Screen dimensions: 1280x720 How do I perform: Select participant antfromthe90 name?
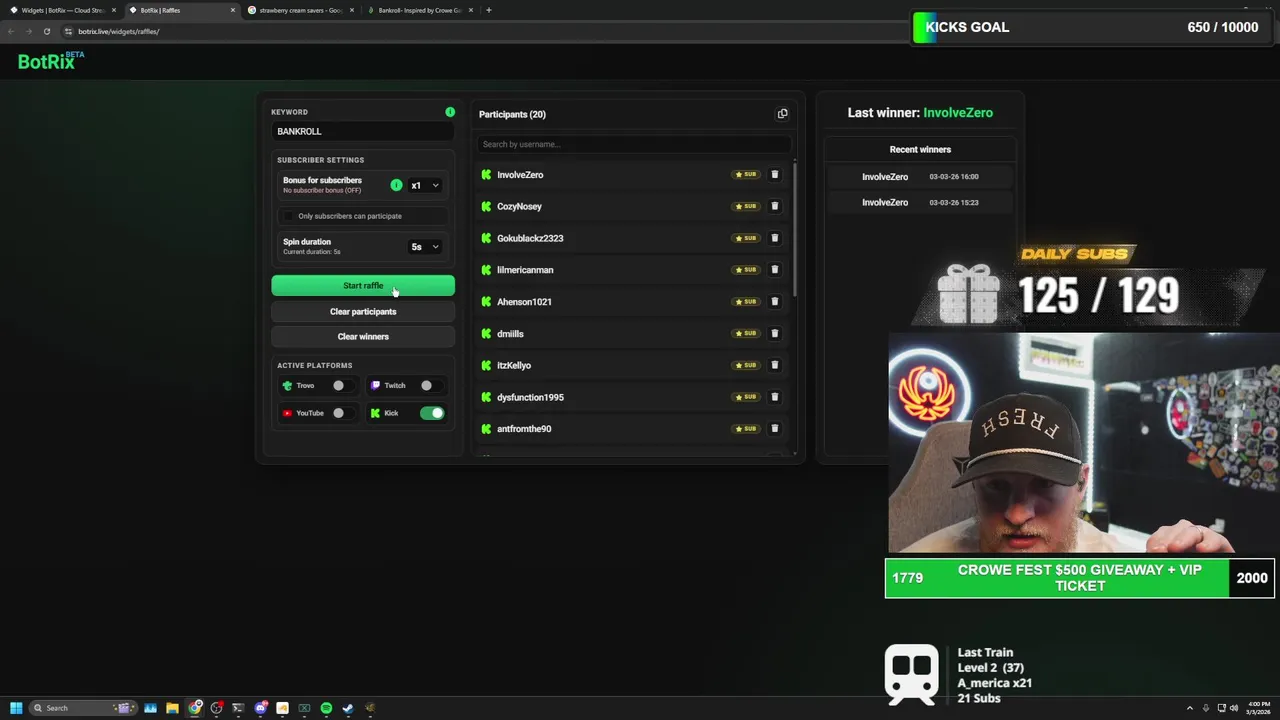(x=524, y=429)
